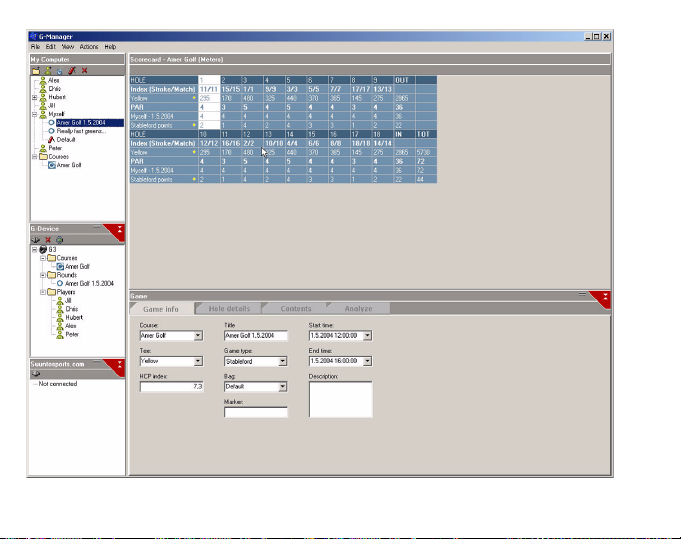The height and width of the screenshot is (539, 681).
Task: Click the new folder icon in My Computer toolbar
Action: point(36,70)
